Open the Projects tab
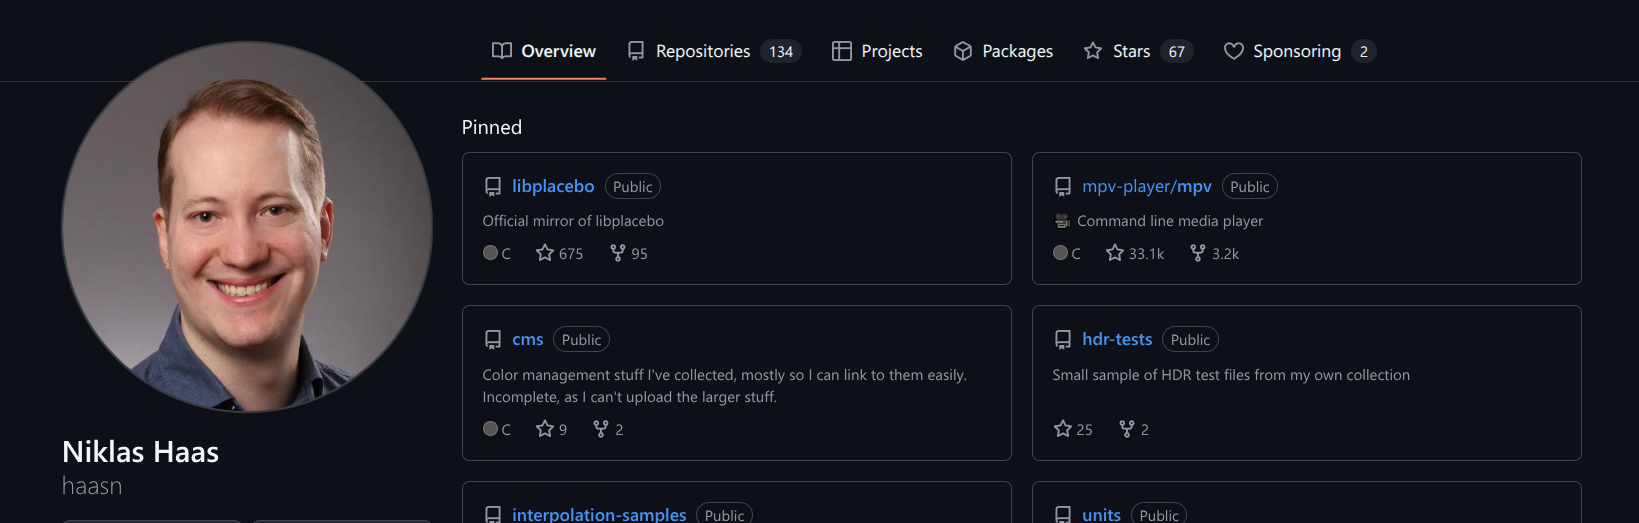The width and height of the screenshot is (1639, 523). (877, 51)
